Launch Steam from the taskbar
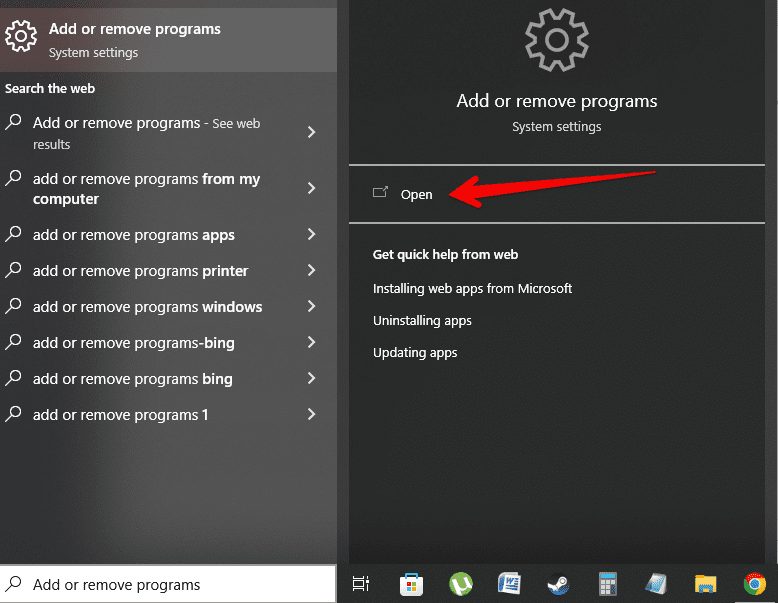778x603 pixels. [558, 584]
